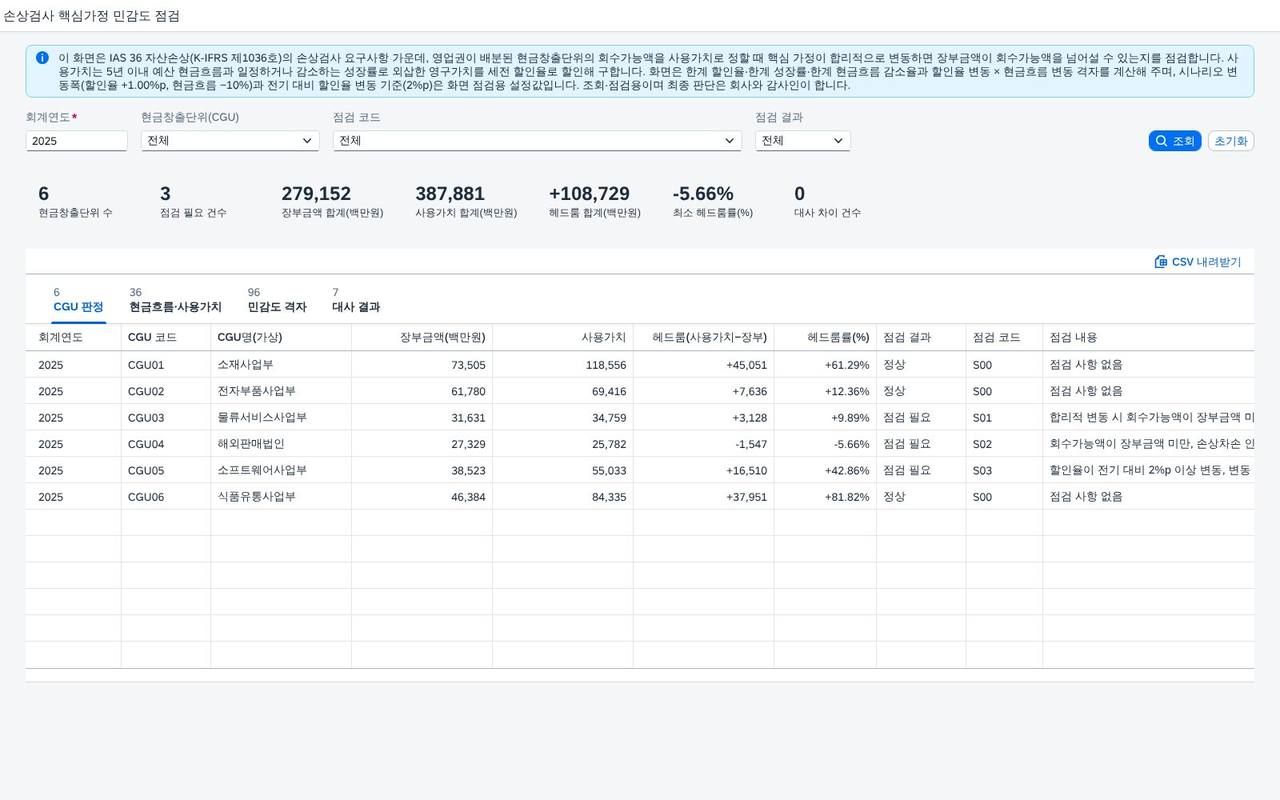Screen dimensions: 1280x800
Task: Click the 279,152 장부금액 합계 figure
Action: 316,194
